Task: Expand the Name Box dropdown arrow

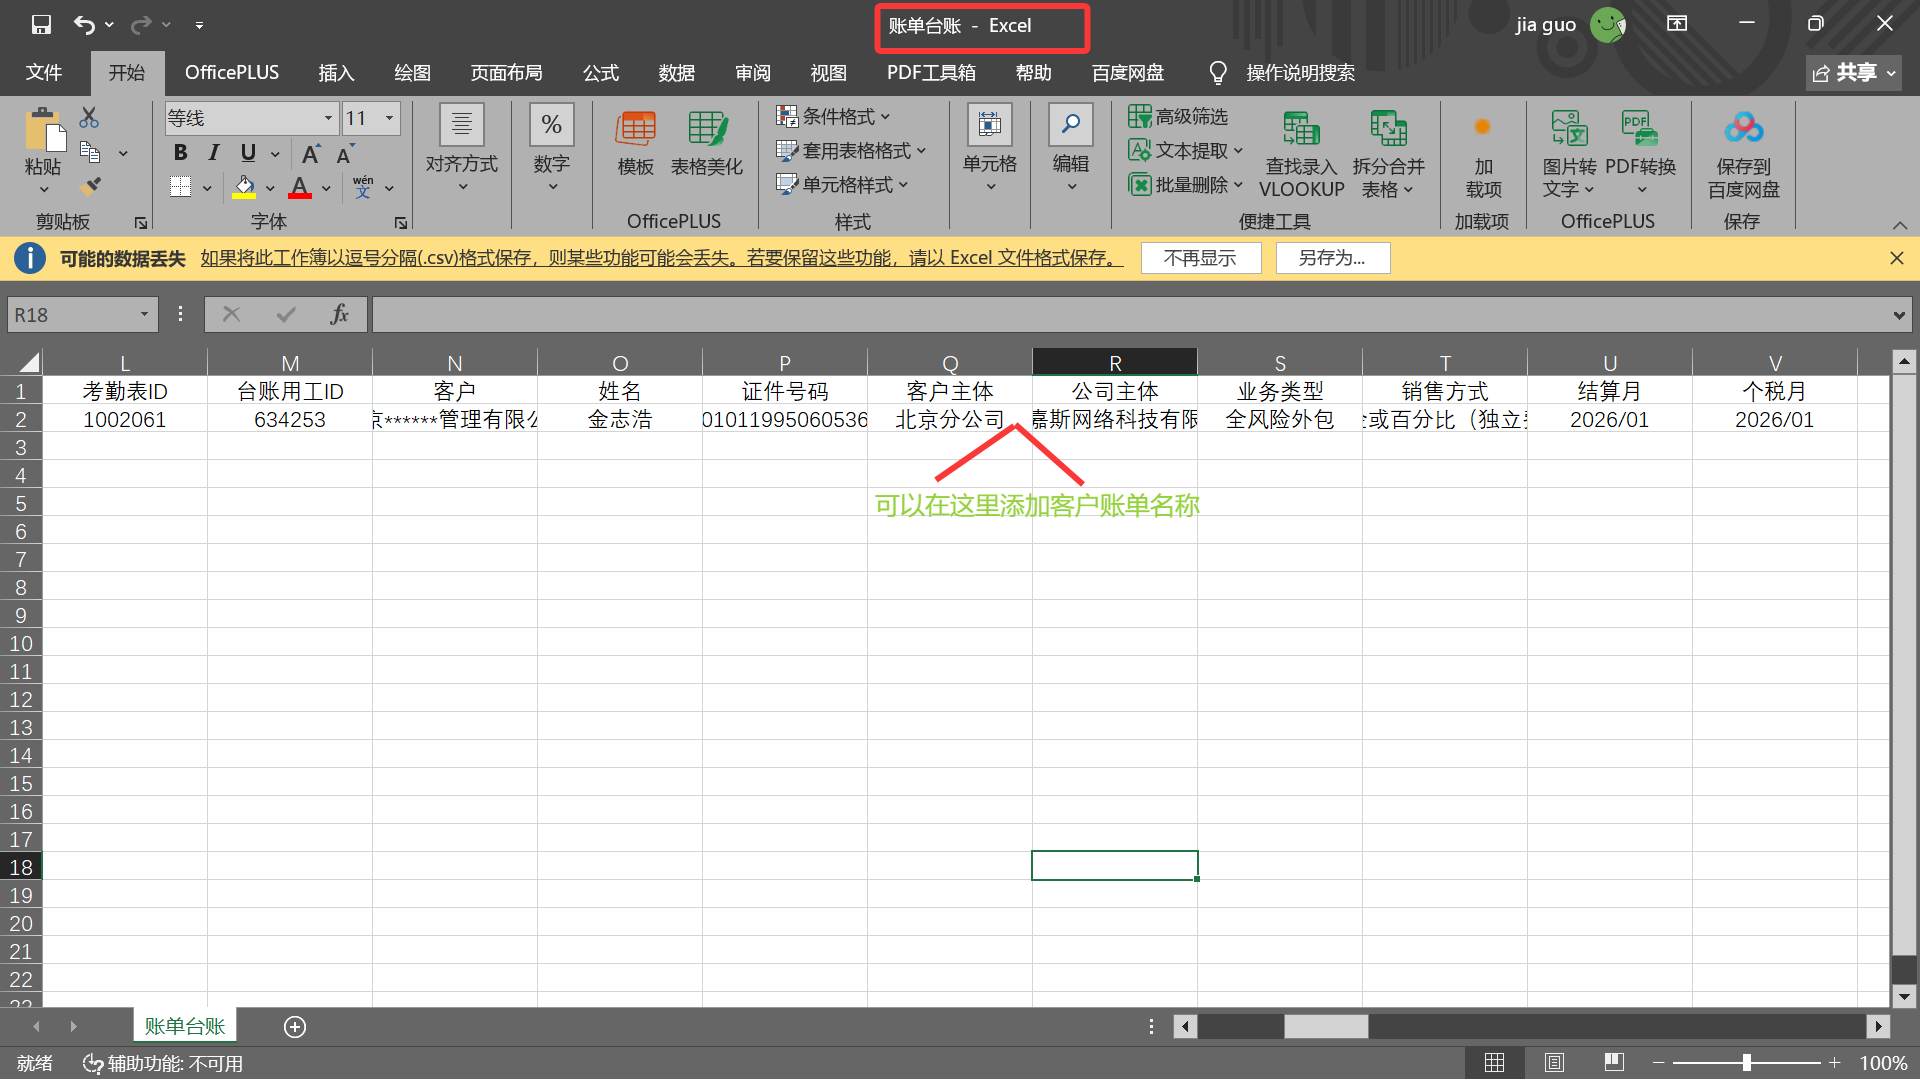Action: [x=144, y=314]
